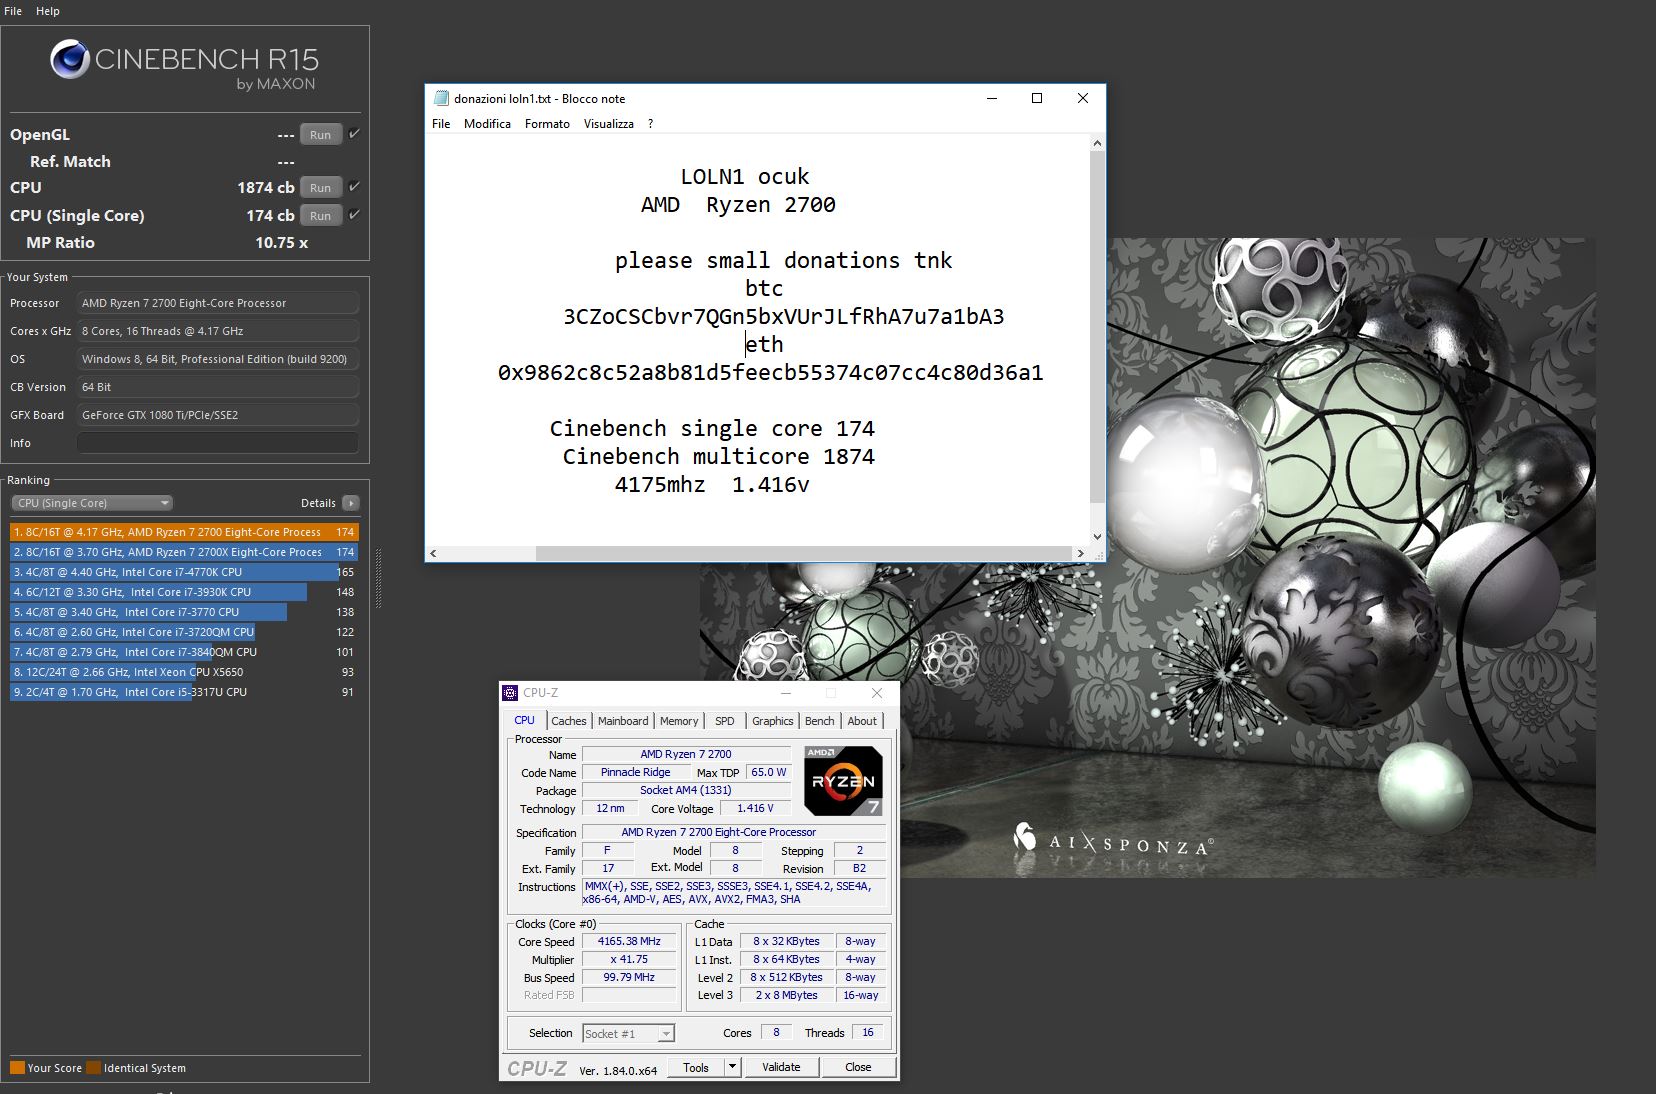
Task: Open the ranking Details arrow button
Action: pyautogui.click(x=350, y=503)
